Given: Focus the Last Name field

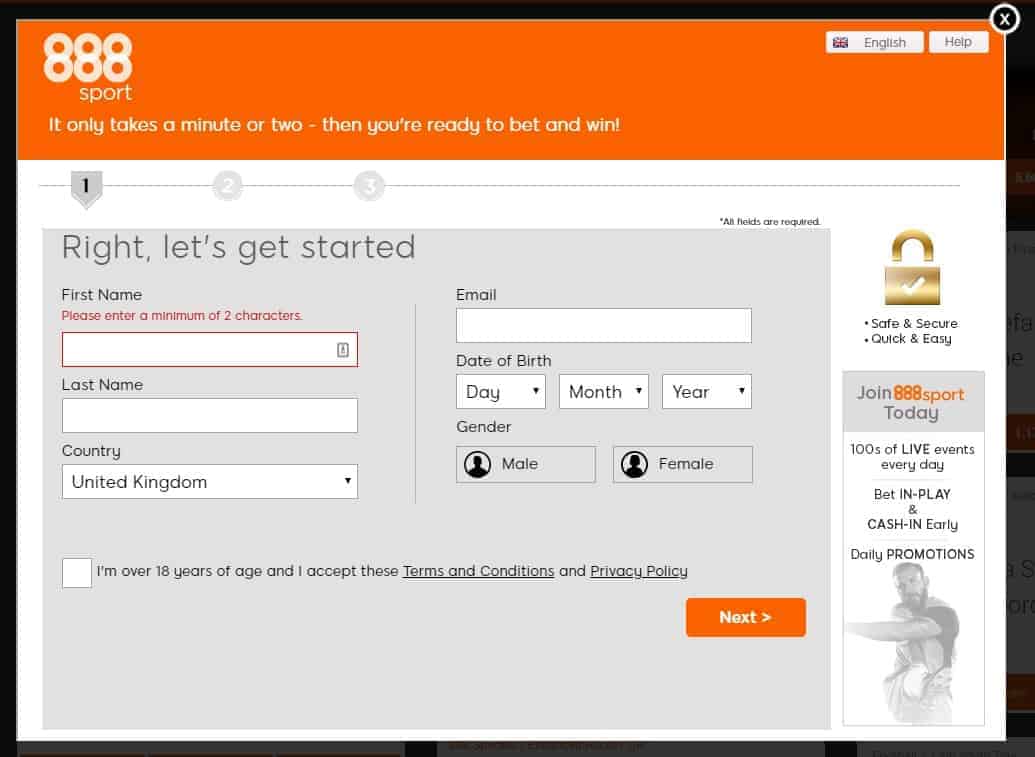Looking at the screenshot, I should [x=210, y=415].
